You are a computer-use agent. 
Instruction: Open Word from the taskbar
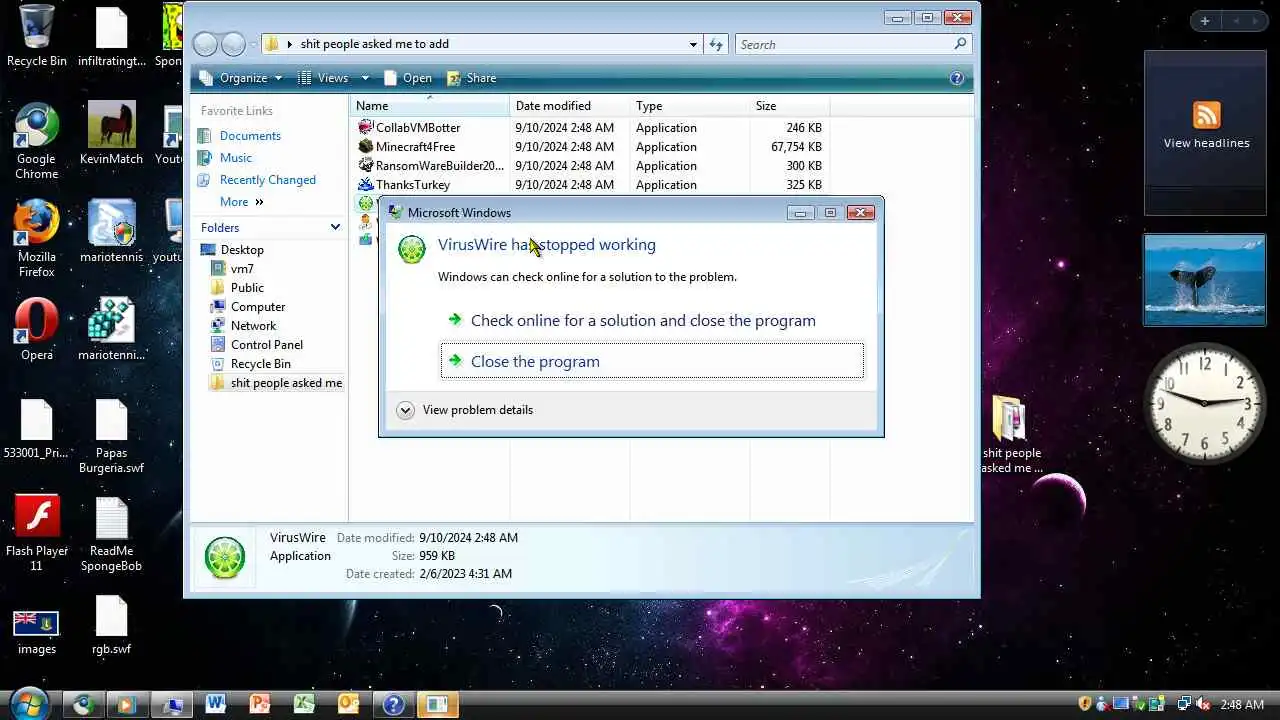(x=215, y=704)
